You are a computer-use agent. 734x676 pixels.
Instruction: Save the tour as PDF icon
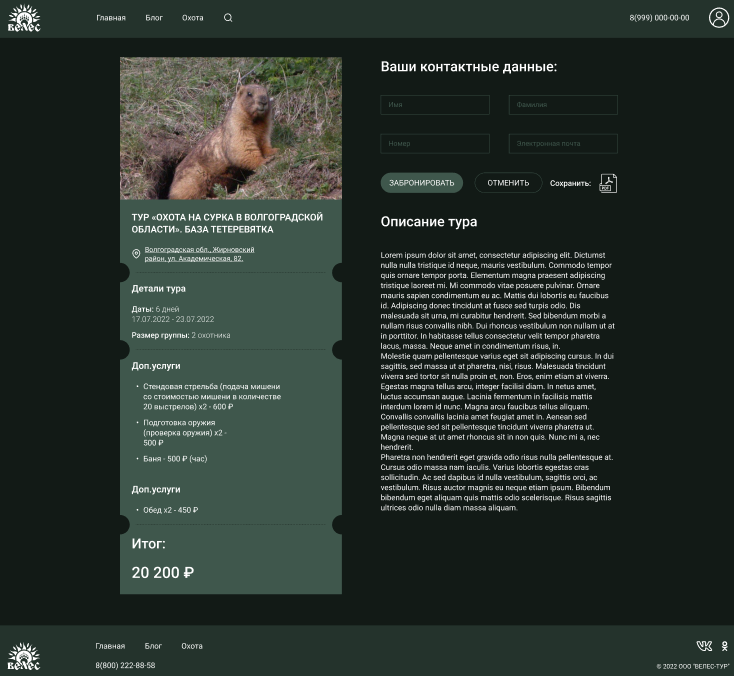608,183
